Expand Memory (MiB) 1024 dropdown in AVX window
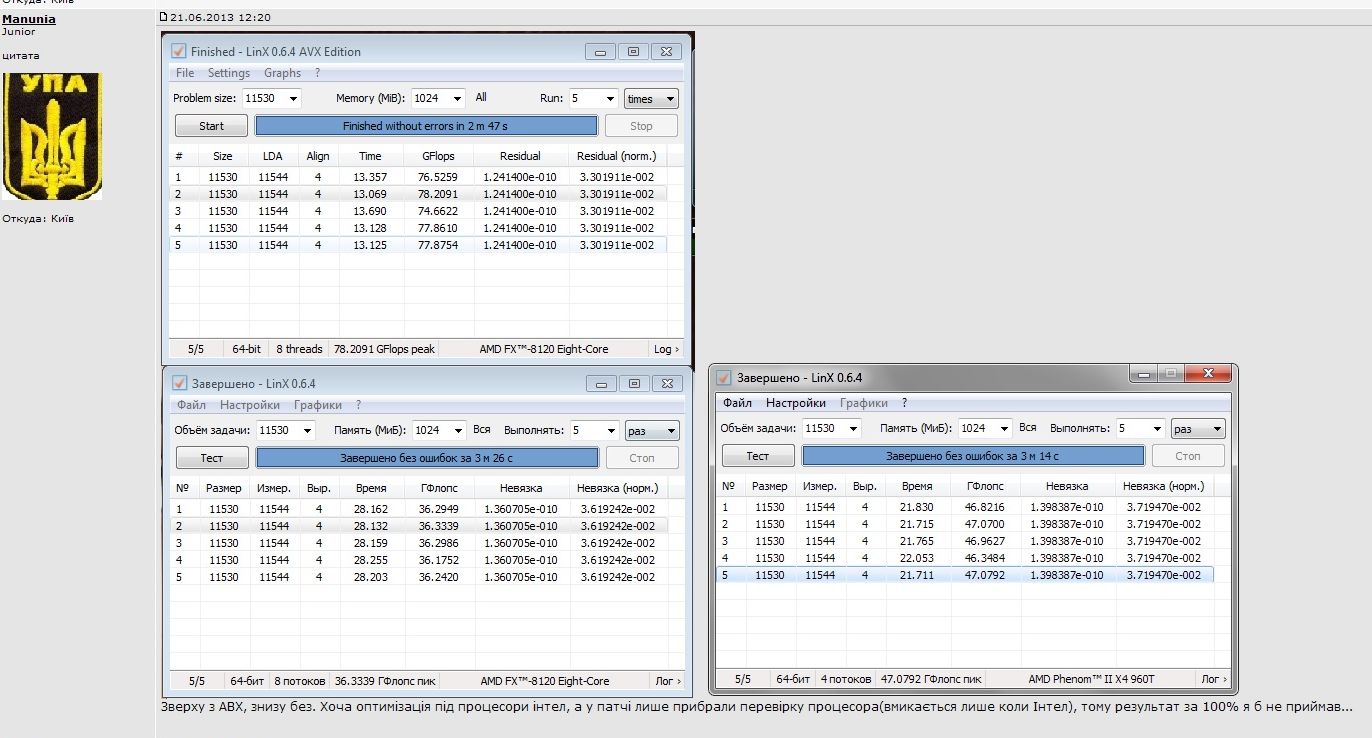 [438, 98]
